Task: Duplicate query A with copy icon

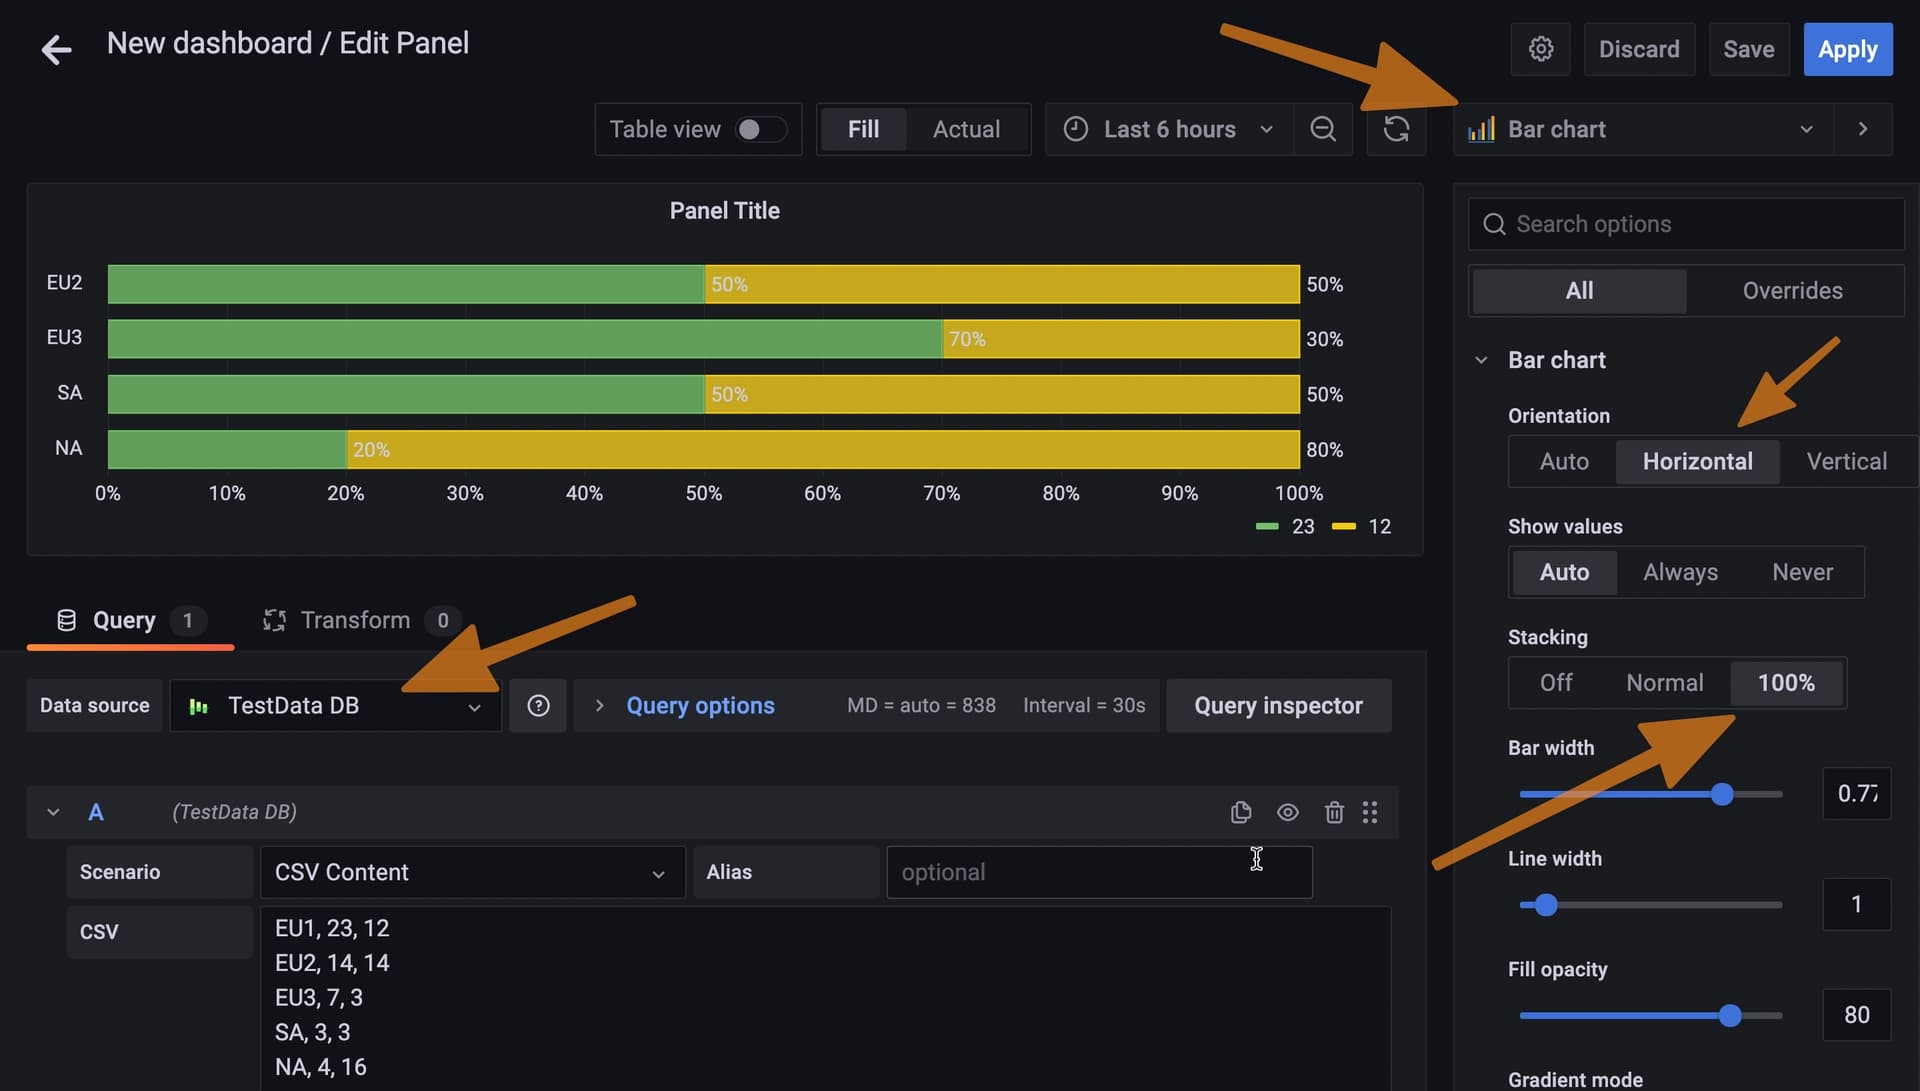Action: pyautogui.click(x=1240, y=812)
